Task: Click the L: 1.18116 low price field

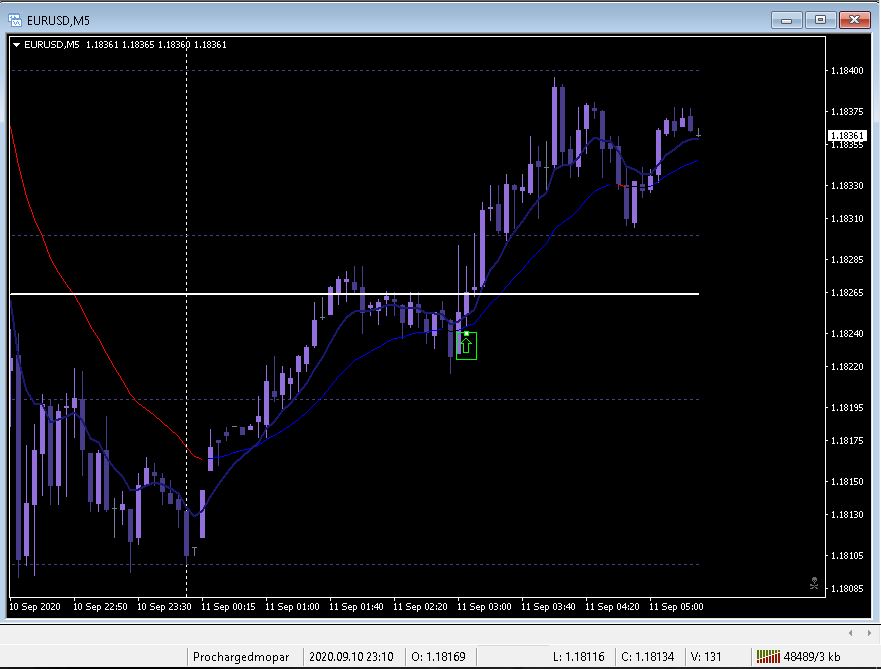Action: (579, 657)
